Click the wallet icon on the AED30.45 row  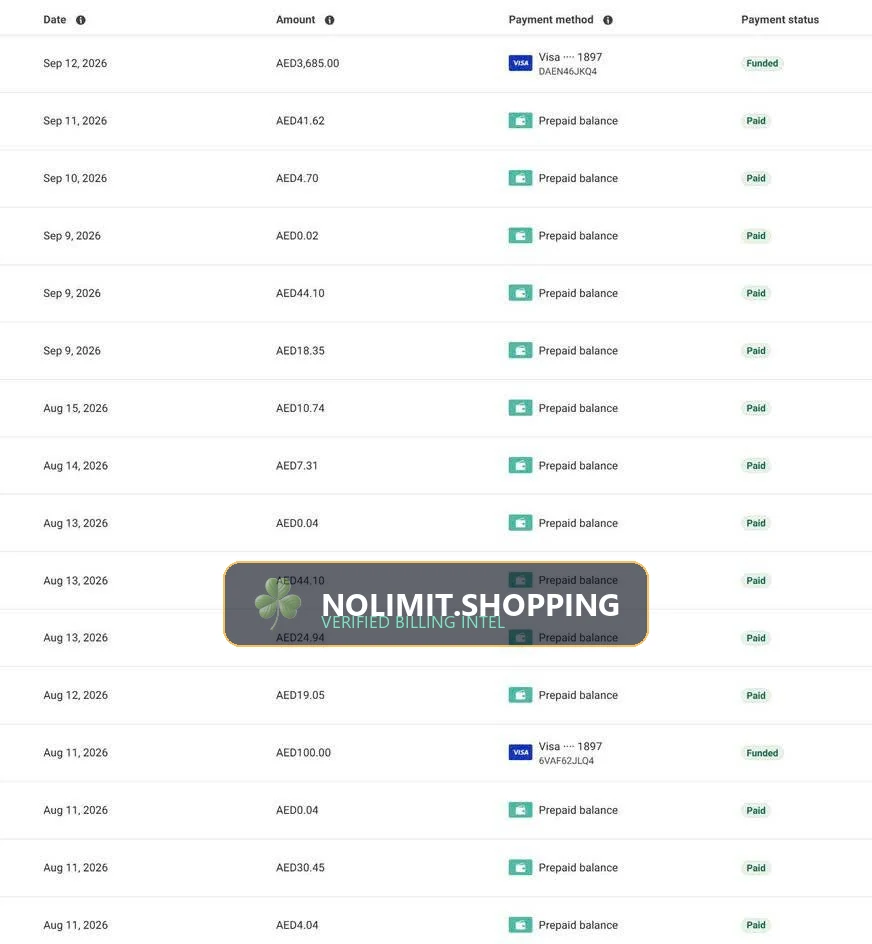click(520, 868)
